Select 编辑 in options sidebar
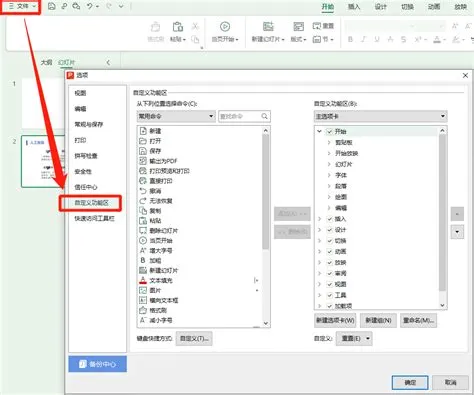 point(80,109)
